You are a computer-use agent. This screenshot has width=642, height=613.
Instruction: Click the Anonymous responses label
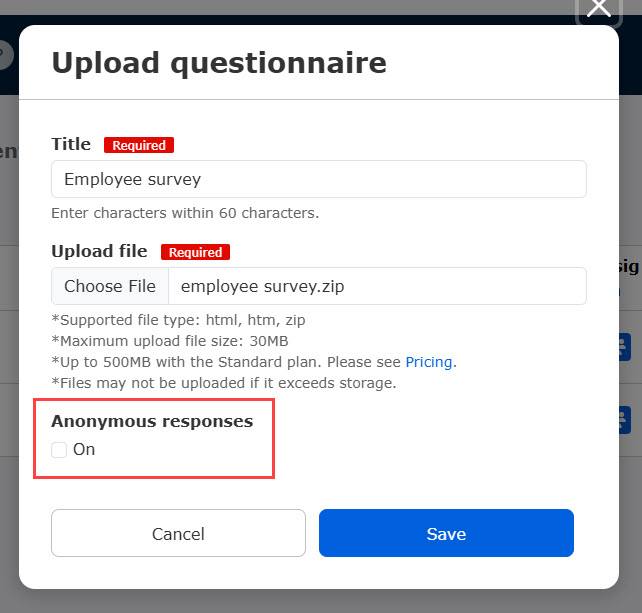pos(152,421)
